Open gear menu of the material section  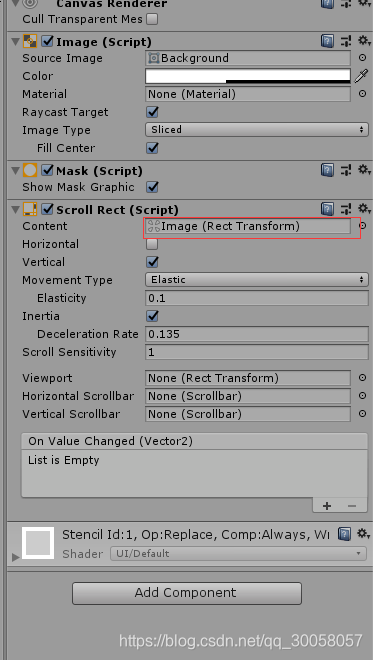click(x=364, y=534)
